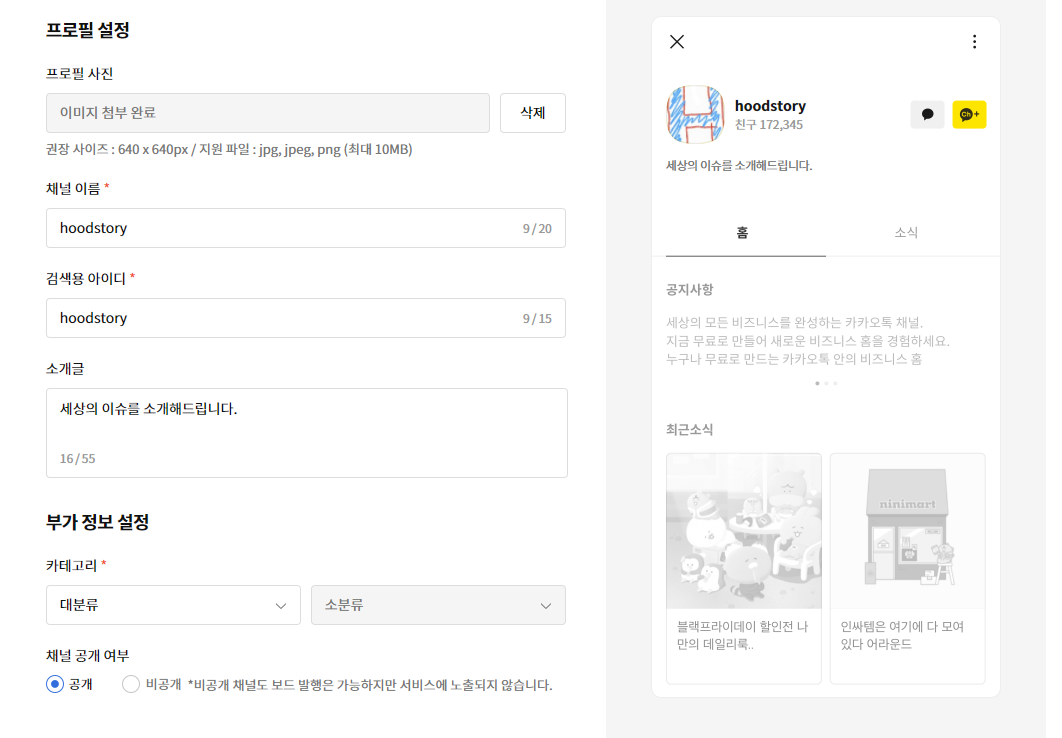Open the ninimart 인싸템 post card
The height and width of the screenshot is (738, 1062).
908,569
